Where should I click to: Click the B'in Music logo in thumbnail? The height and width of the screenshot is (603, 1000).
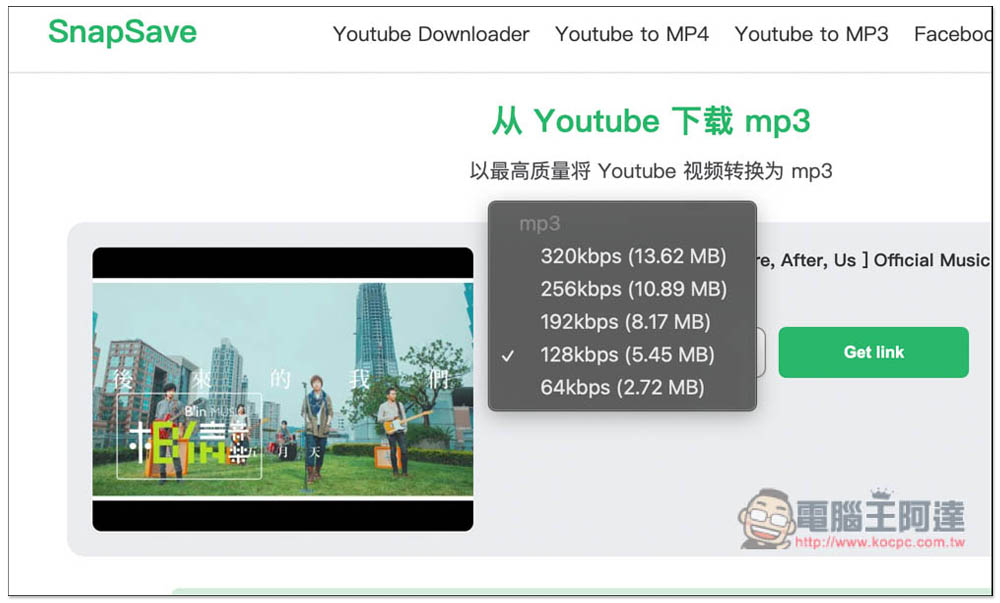click(189, 437)
